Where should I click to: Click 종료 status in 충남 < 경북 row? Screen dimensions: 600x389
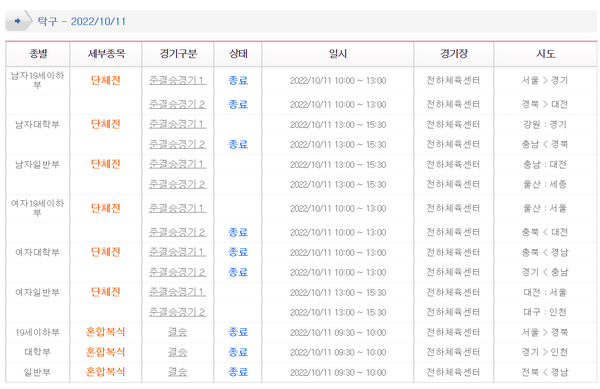[x=238, y=144]
